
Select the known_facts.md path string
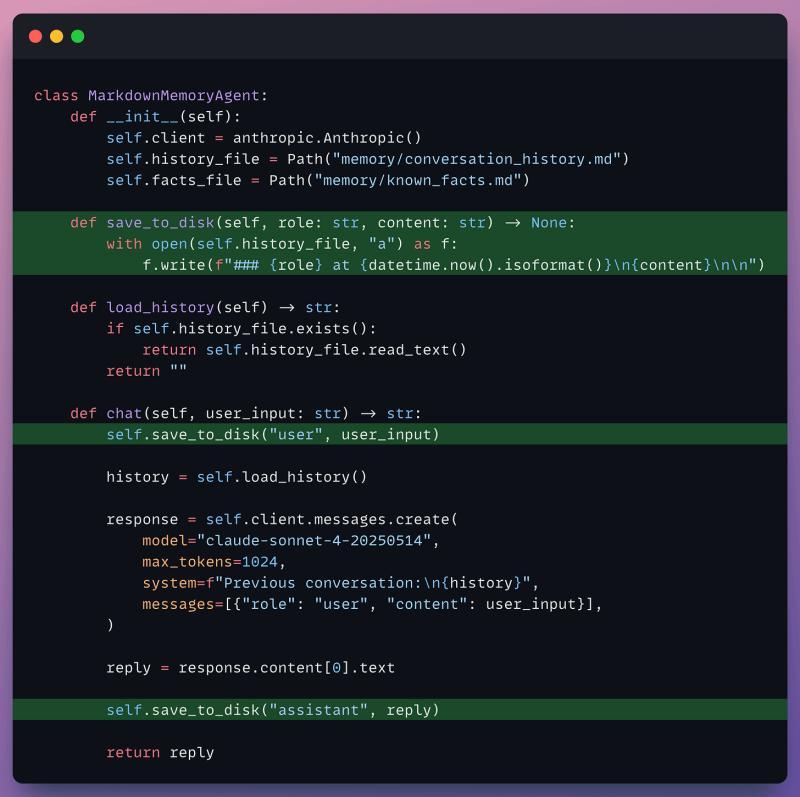417,181
